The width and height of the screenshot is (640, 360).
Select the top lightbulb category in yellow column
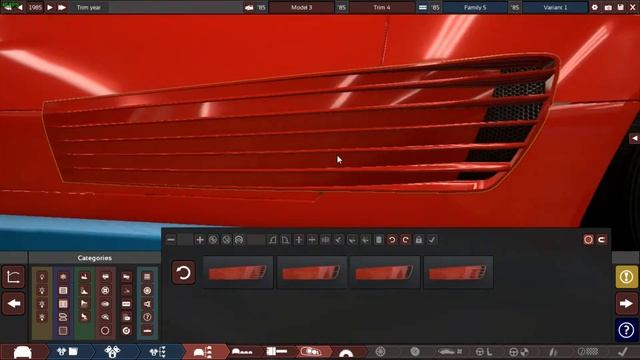click(42, 277)
